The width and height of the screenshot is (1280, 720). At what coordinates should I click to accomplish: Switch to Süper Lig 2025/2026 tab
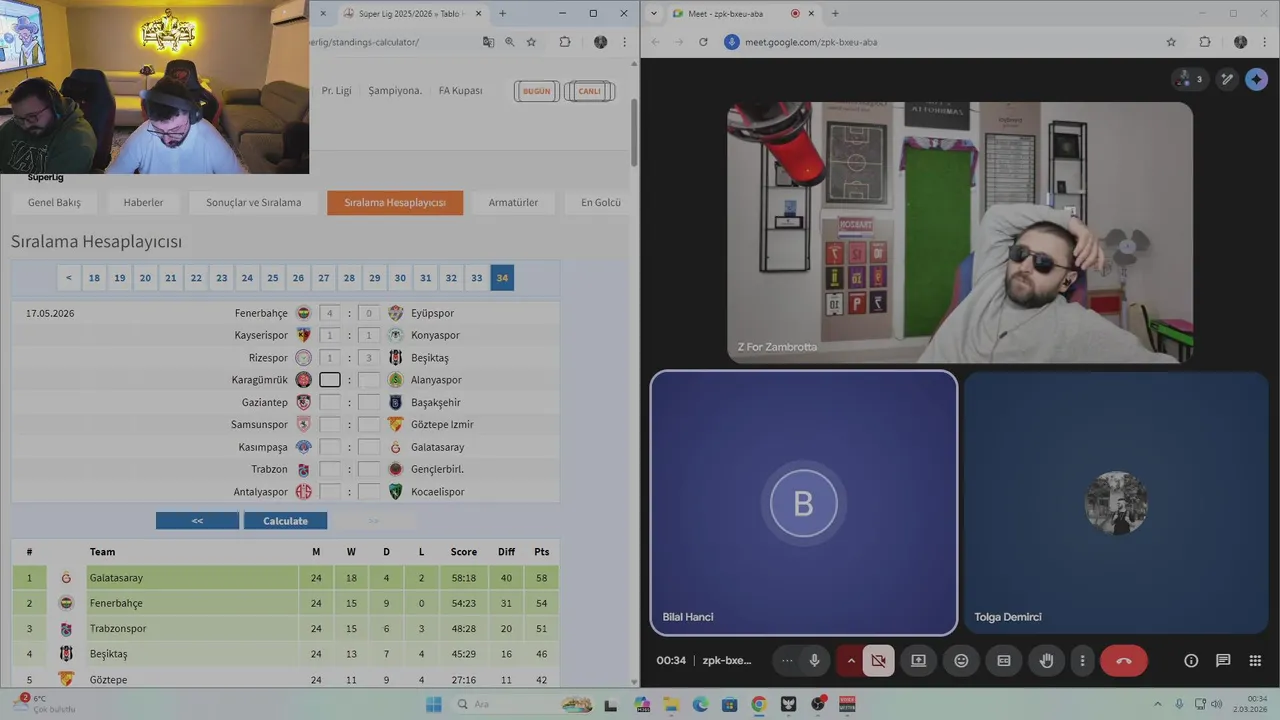[x=412, y=13]
